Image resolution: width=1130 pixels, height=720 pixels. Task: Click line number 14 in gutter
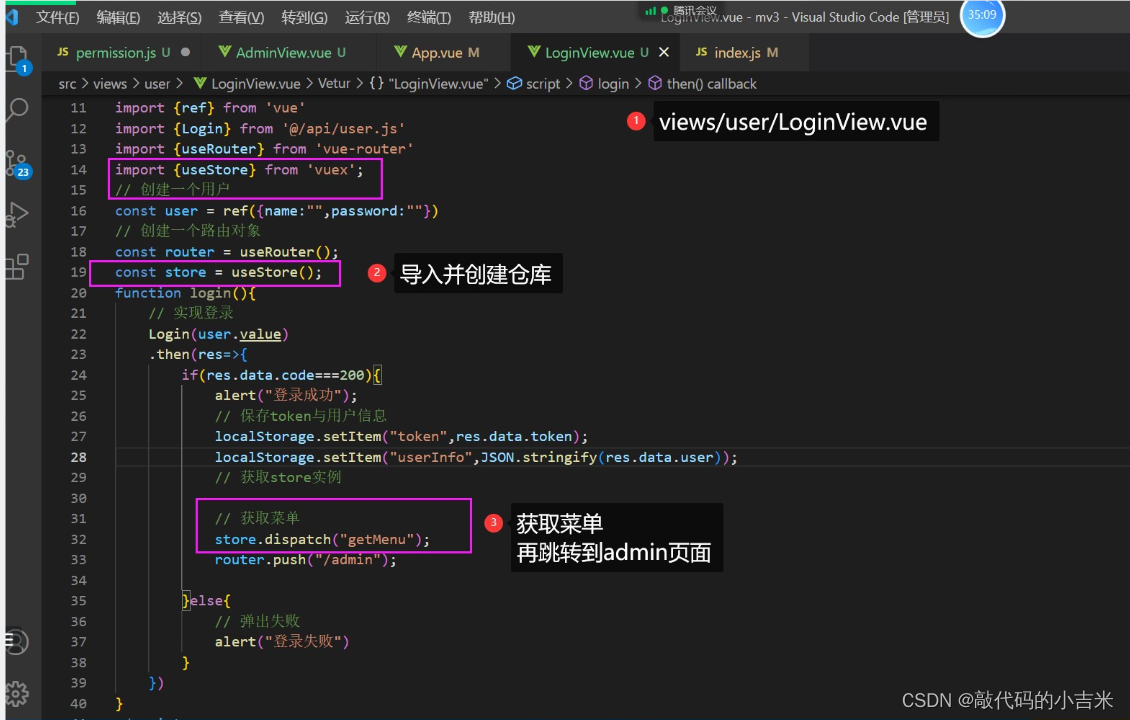tap(79, 170)
